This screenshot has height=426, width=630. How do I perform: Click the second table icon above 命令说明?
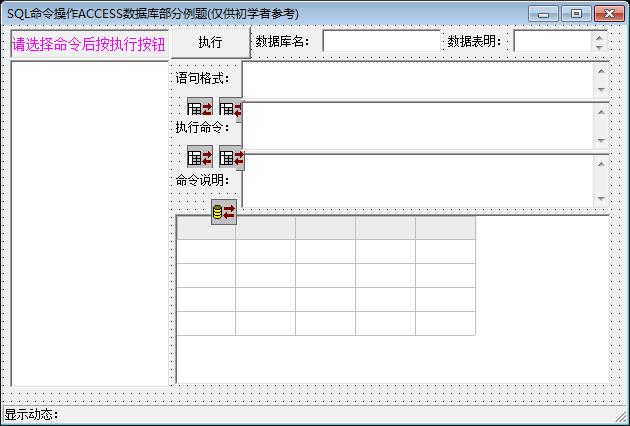(231, 157)
